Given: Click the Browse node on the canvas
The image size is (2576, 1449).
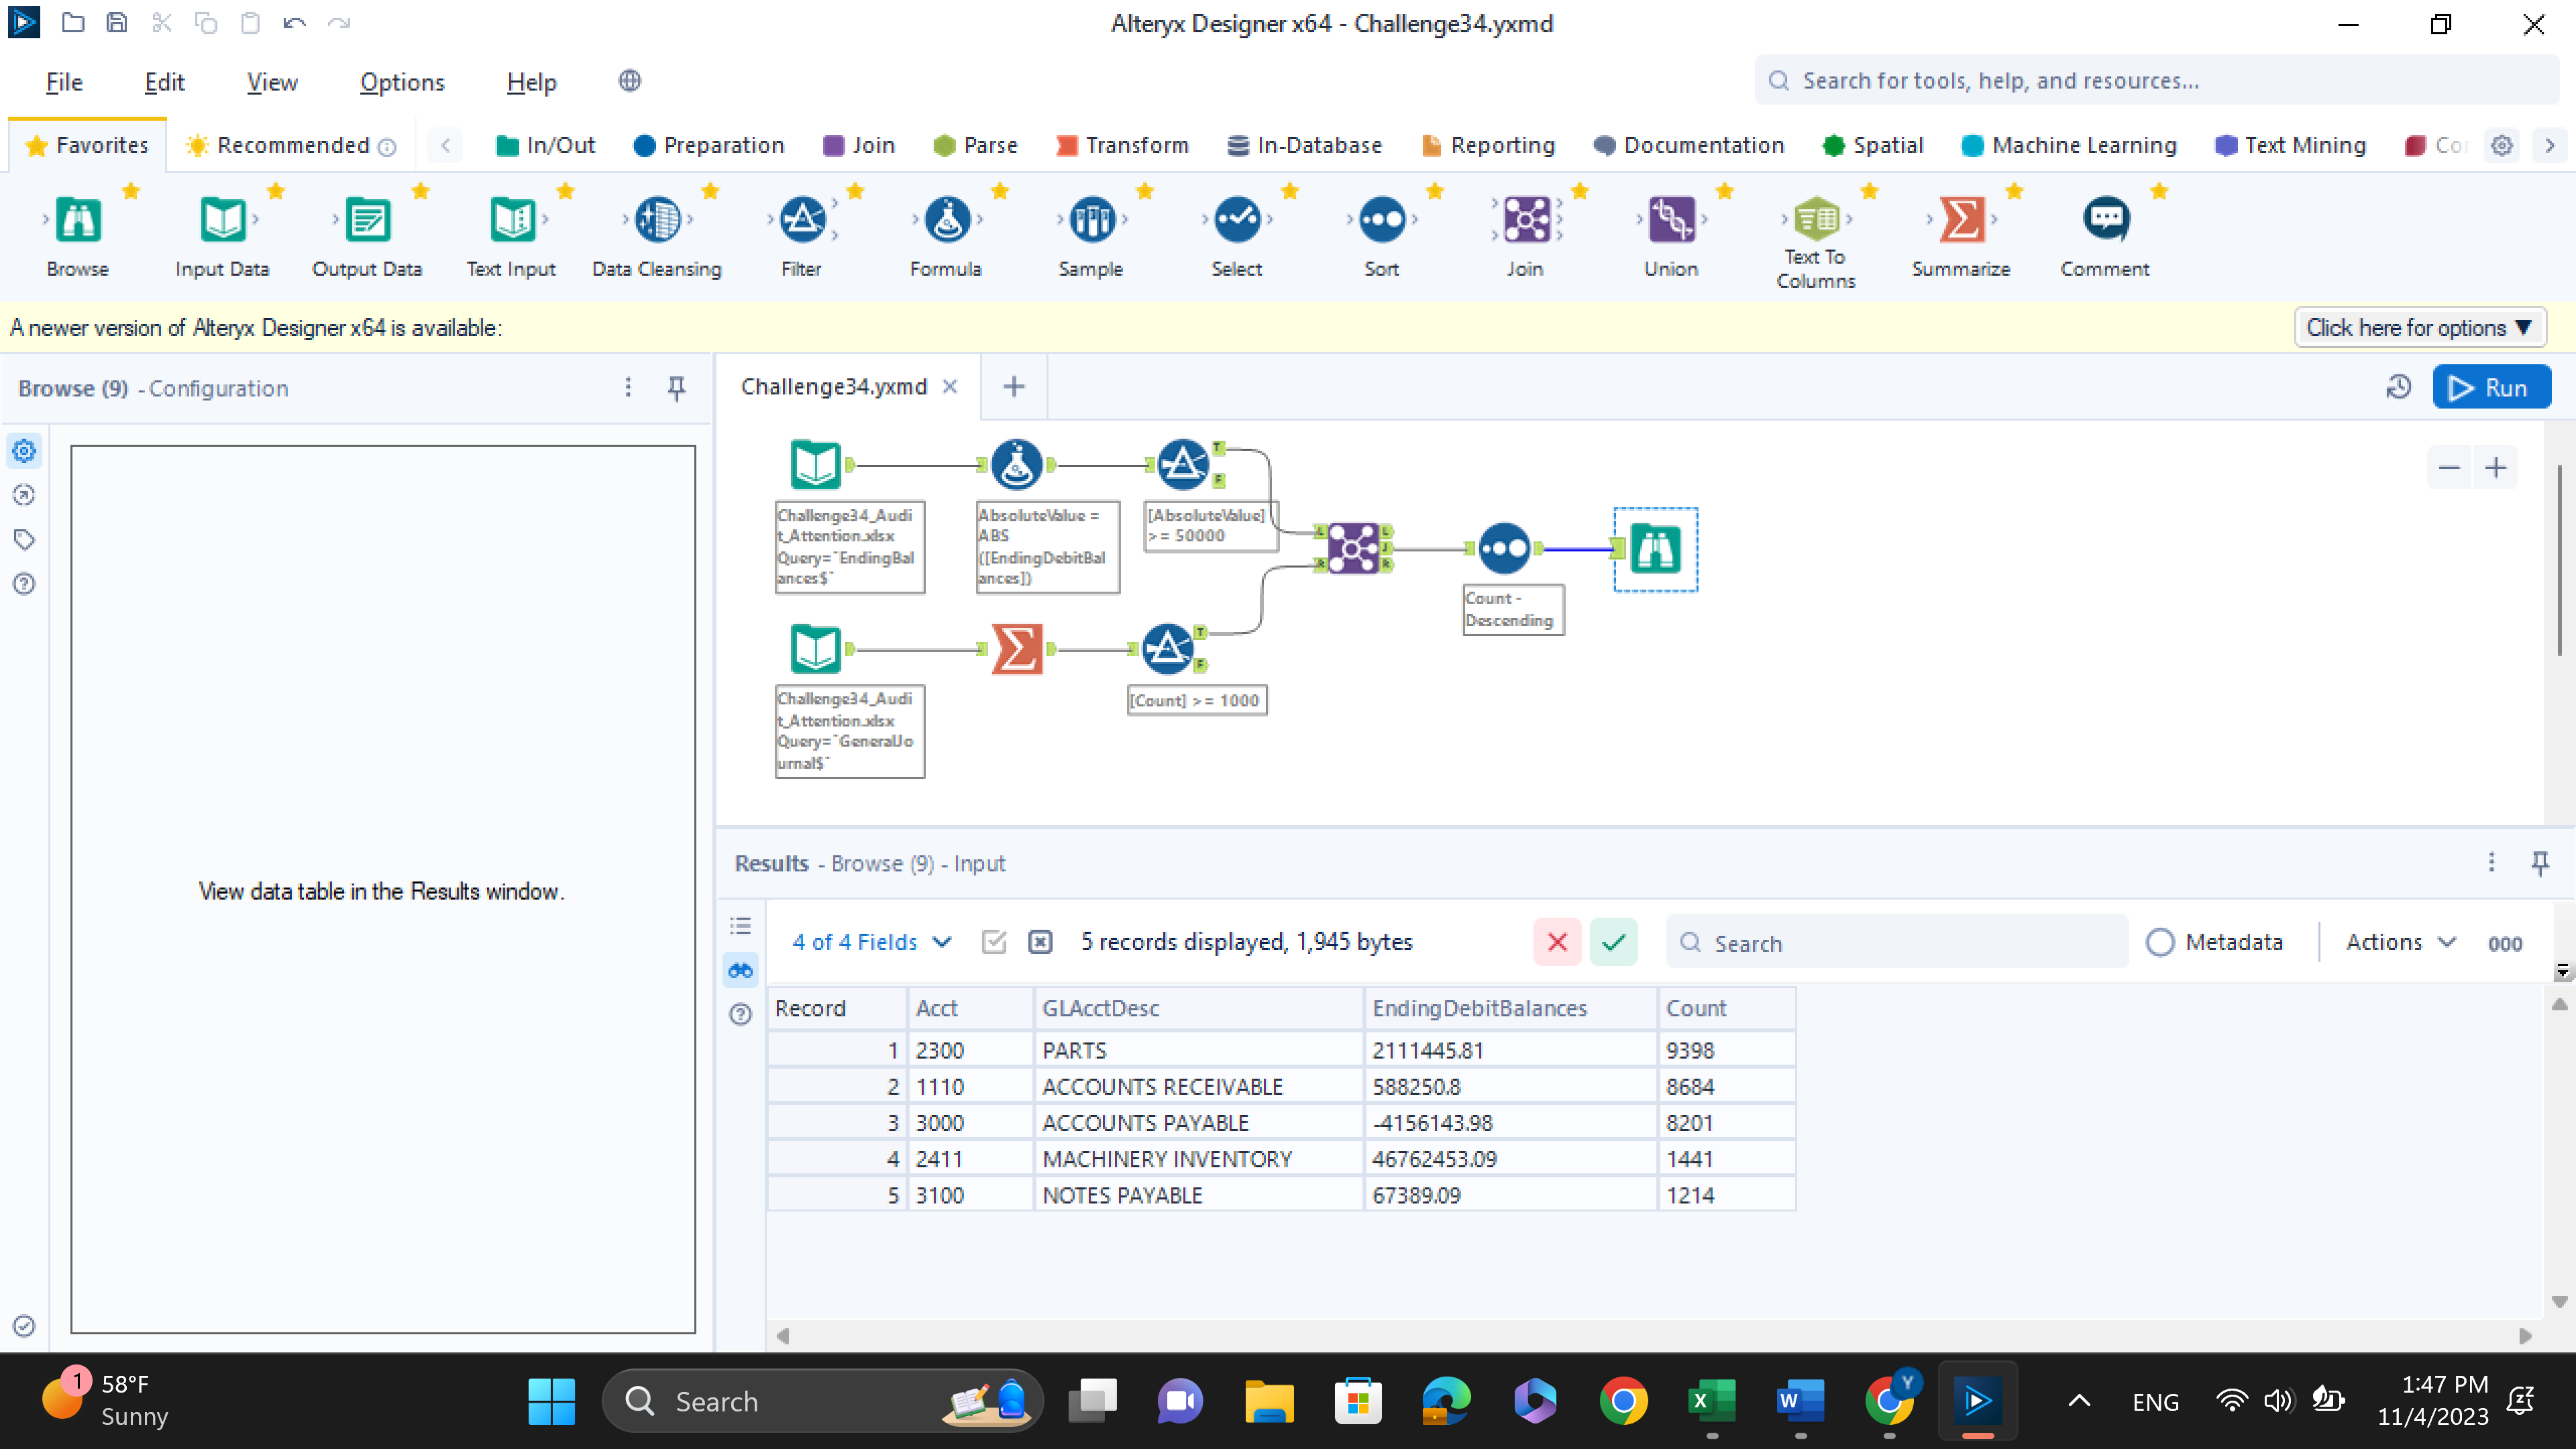Looking at the screenshot, I should (1655, 548).
